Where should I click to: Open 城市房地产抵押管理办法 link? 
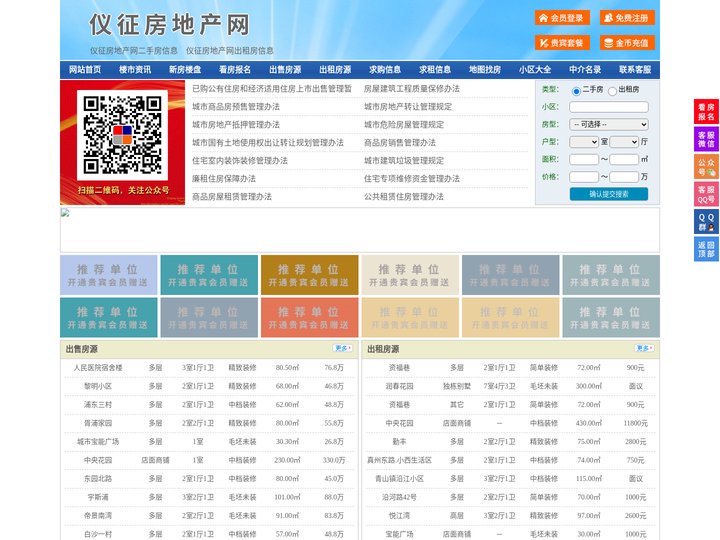coord(236,124)
